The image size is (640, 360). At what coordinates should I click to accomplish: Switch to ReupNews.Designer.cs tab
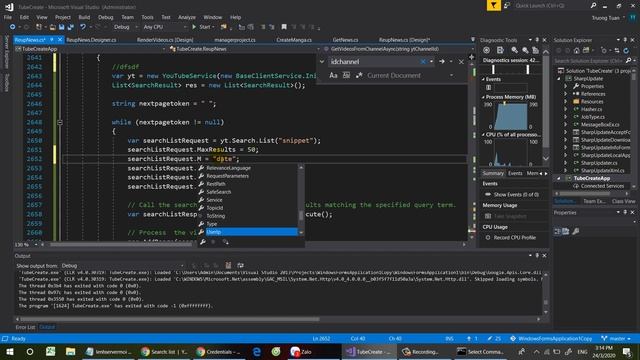point(91,40)
